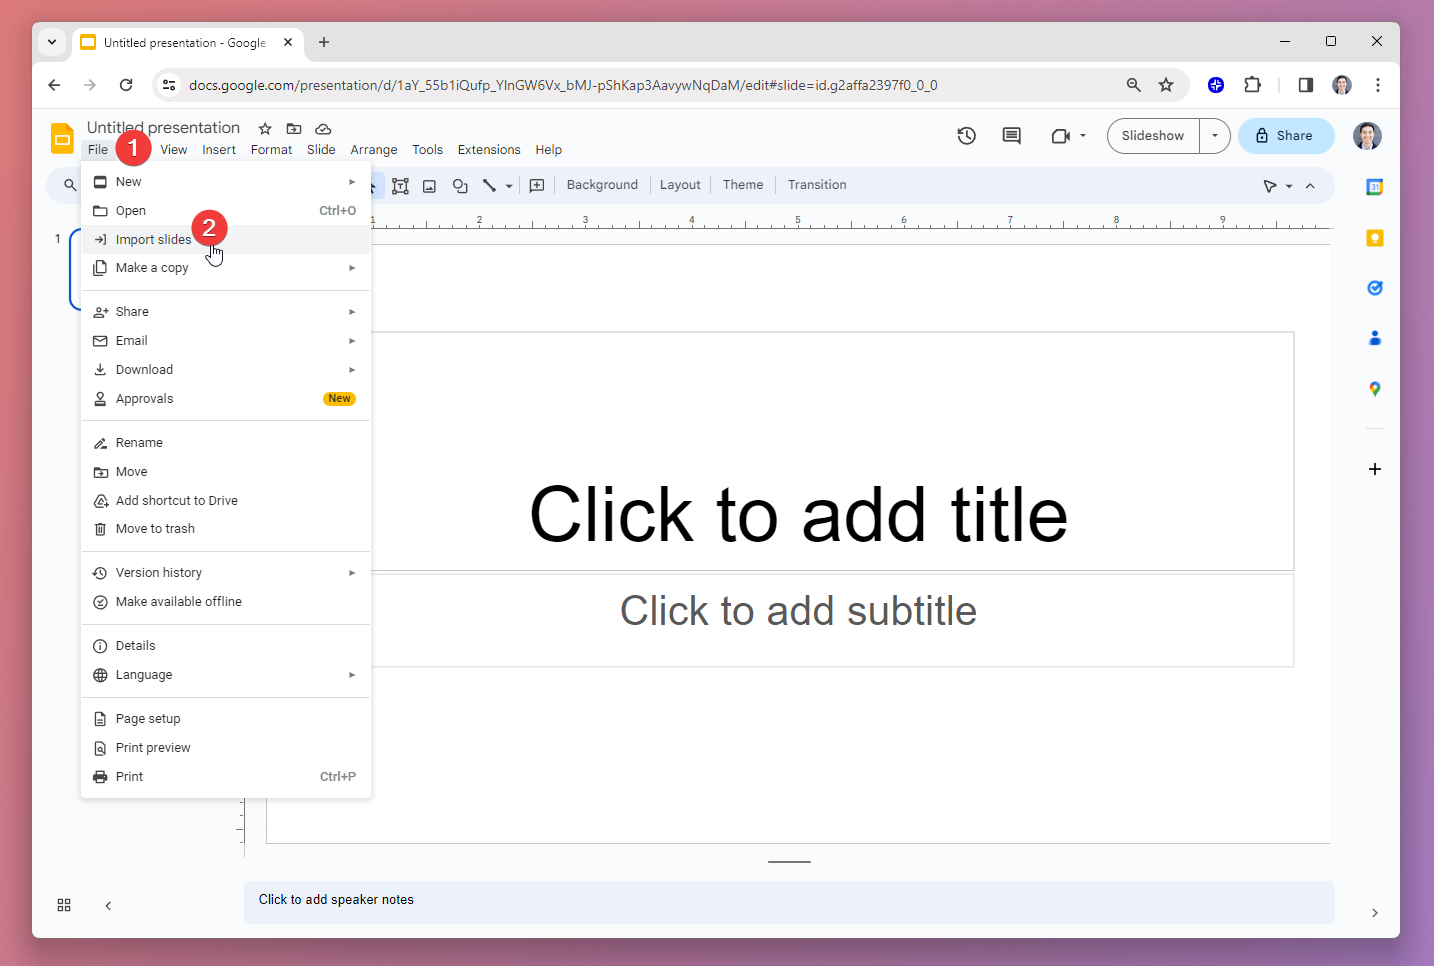Select the shape tool

pos(460,186)
